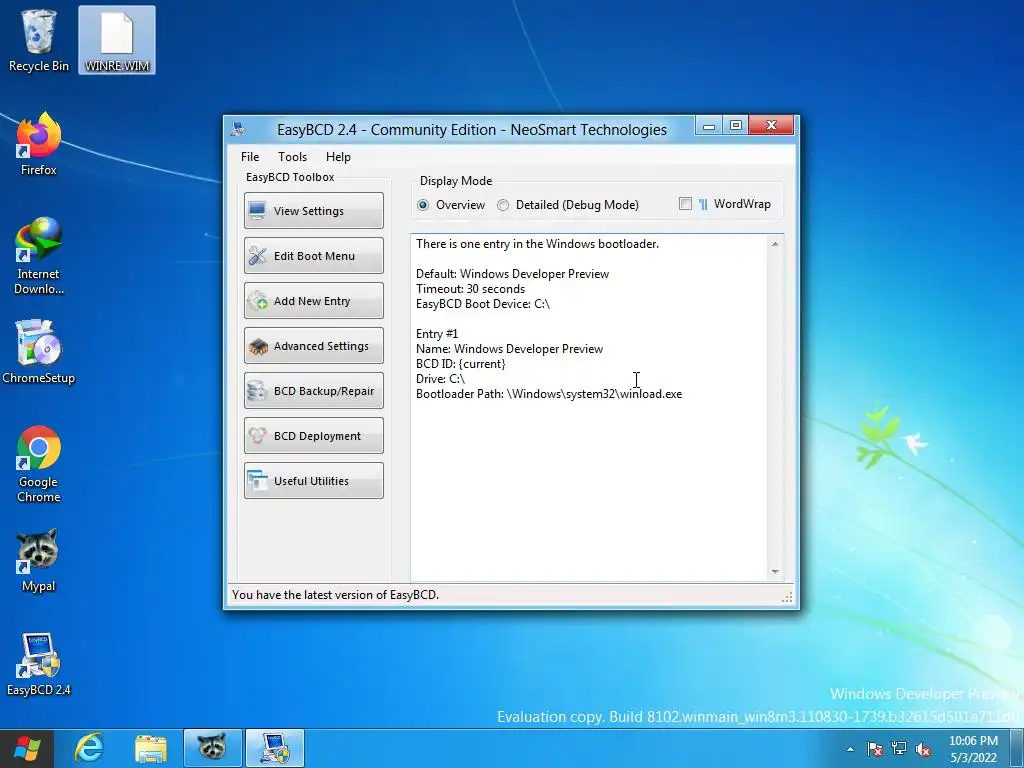Viewport: 1024px width, 768px height.
Task: Click the View Settings button
Action: 313,210
